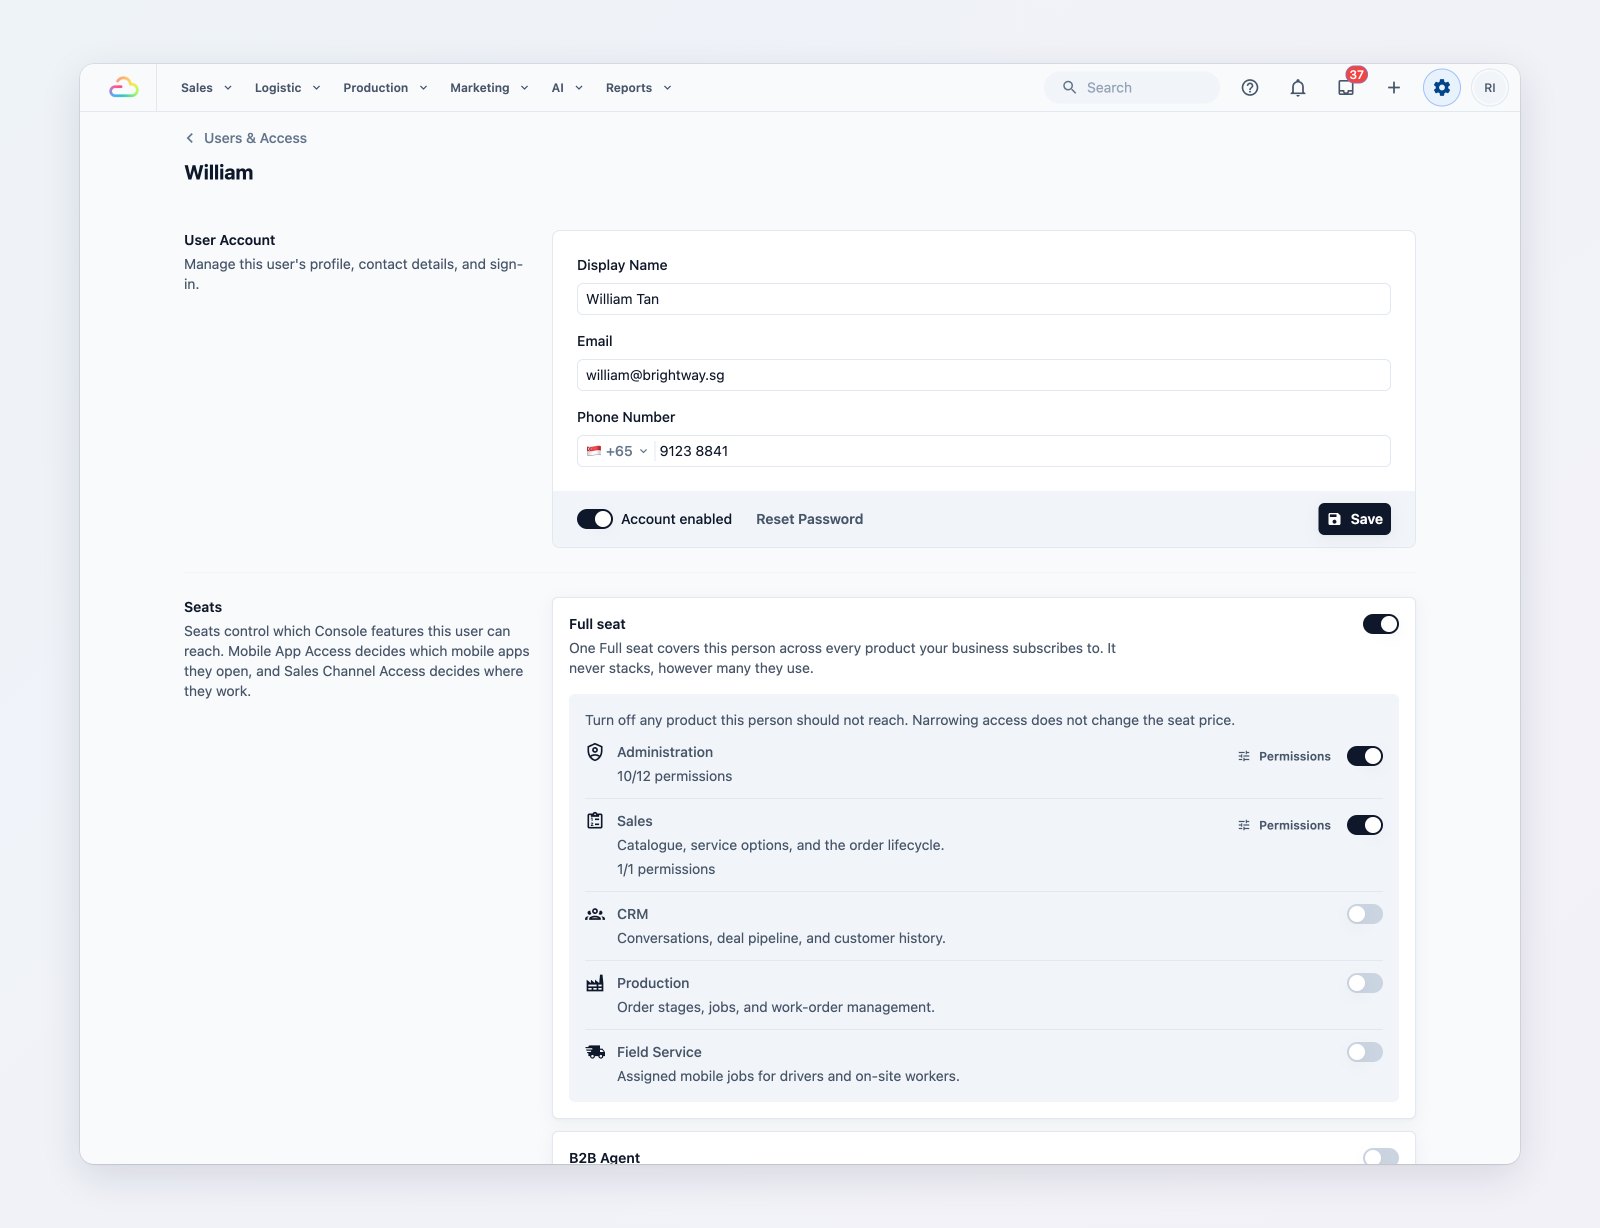
Task: Expand the Production menu dropdown
Action: 386,88
